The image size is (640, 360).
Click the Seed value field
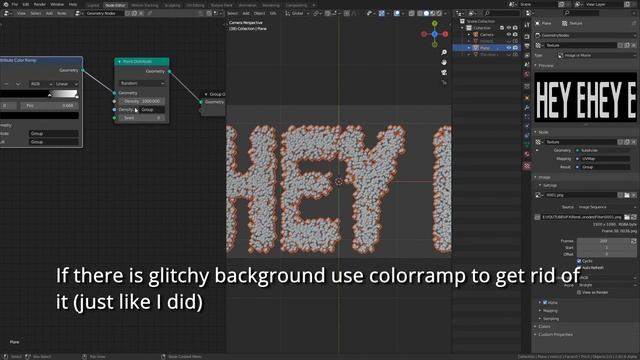tap(142, 118)
